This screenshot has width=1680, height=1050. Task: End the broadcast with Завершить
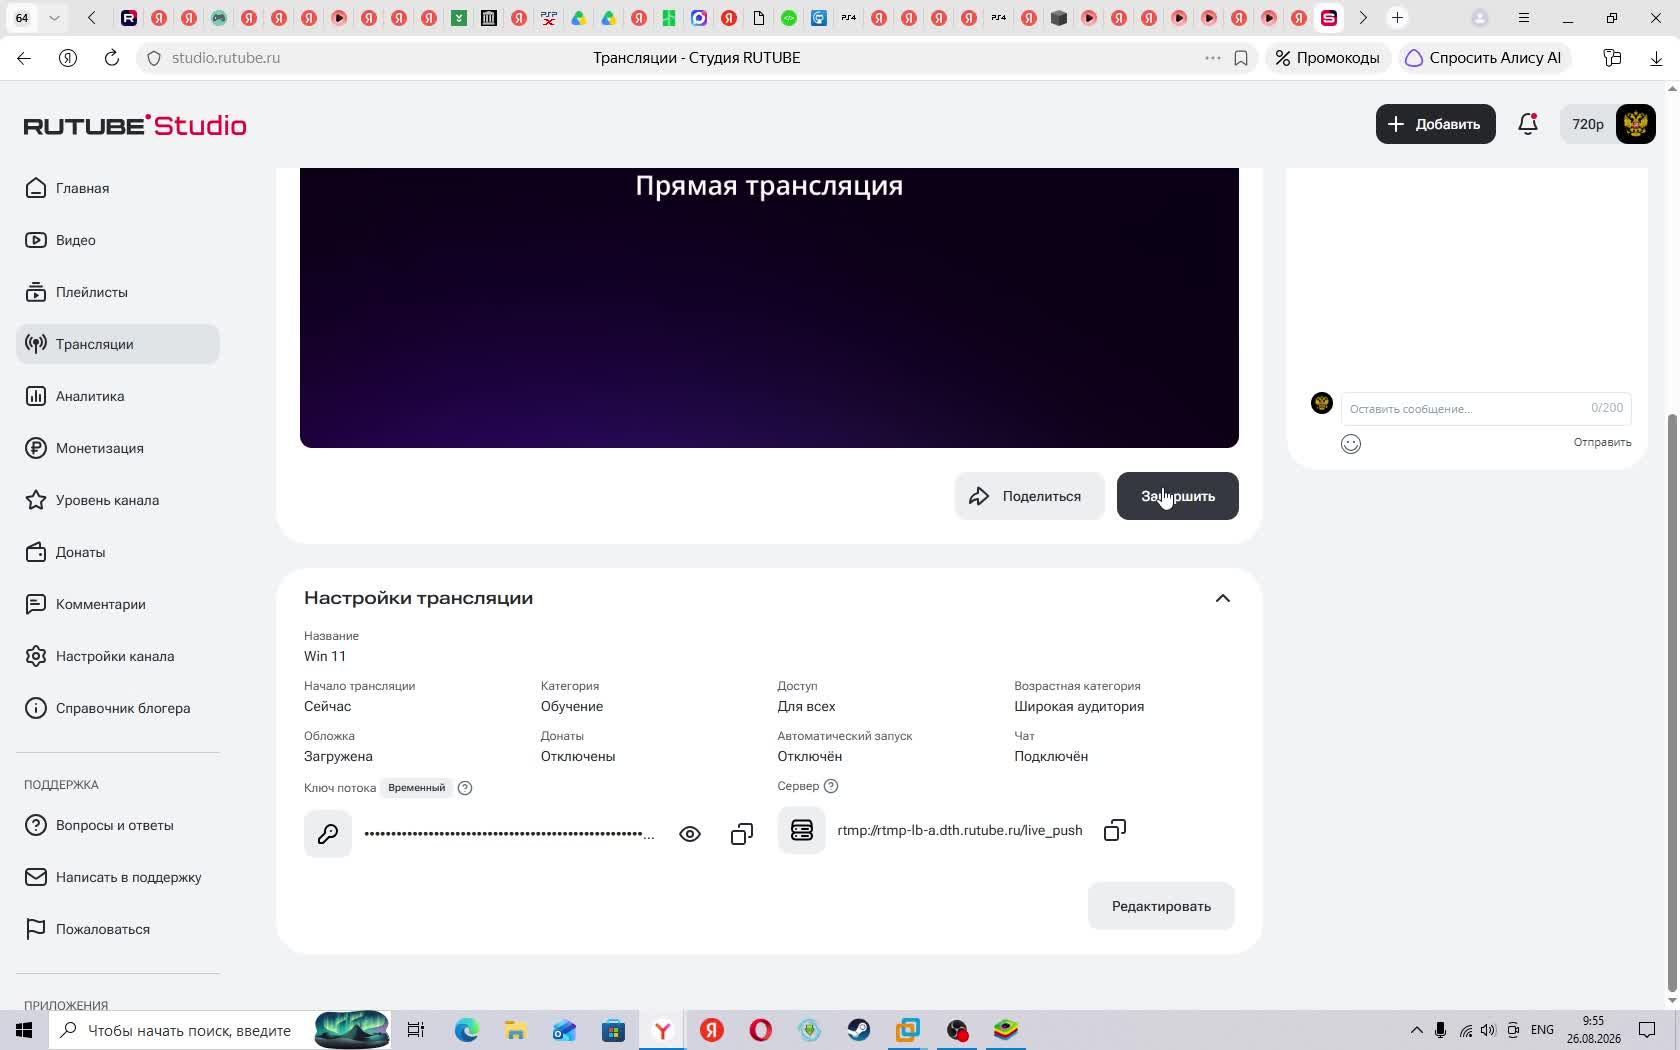point(1177,496)
